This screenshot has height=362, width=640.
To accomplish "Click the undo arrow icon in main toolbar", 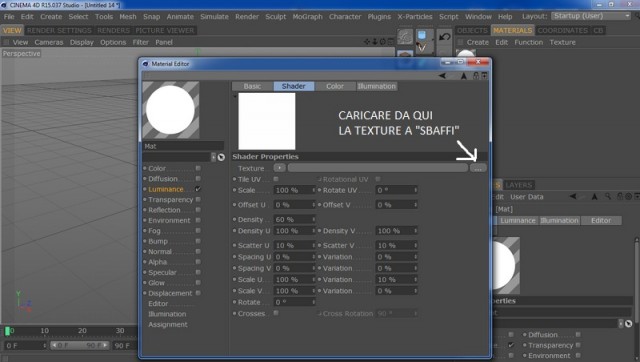I will pos(444,37).
